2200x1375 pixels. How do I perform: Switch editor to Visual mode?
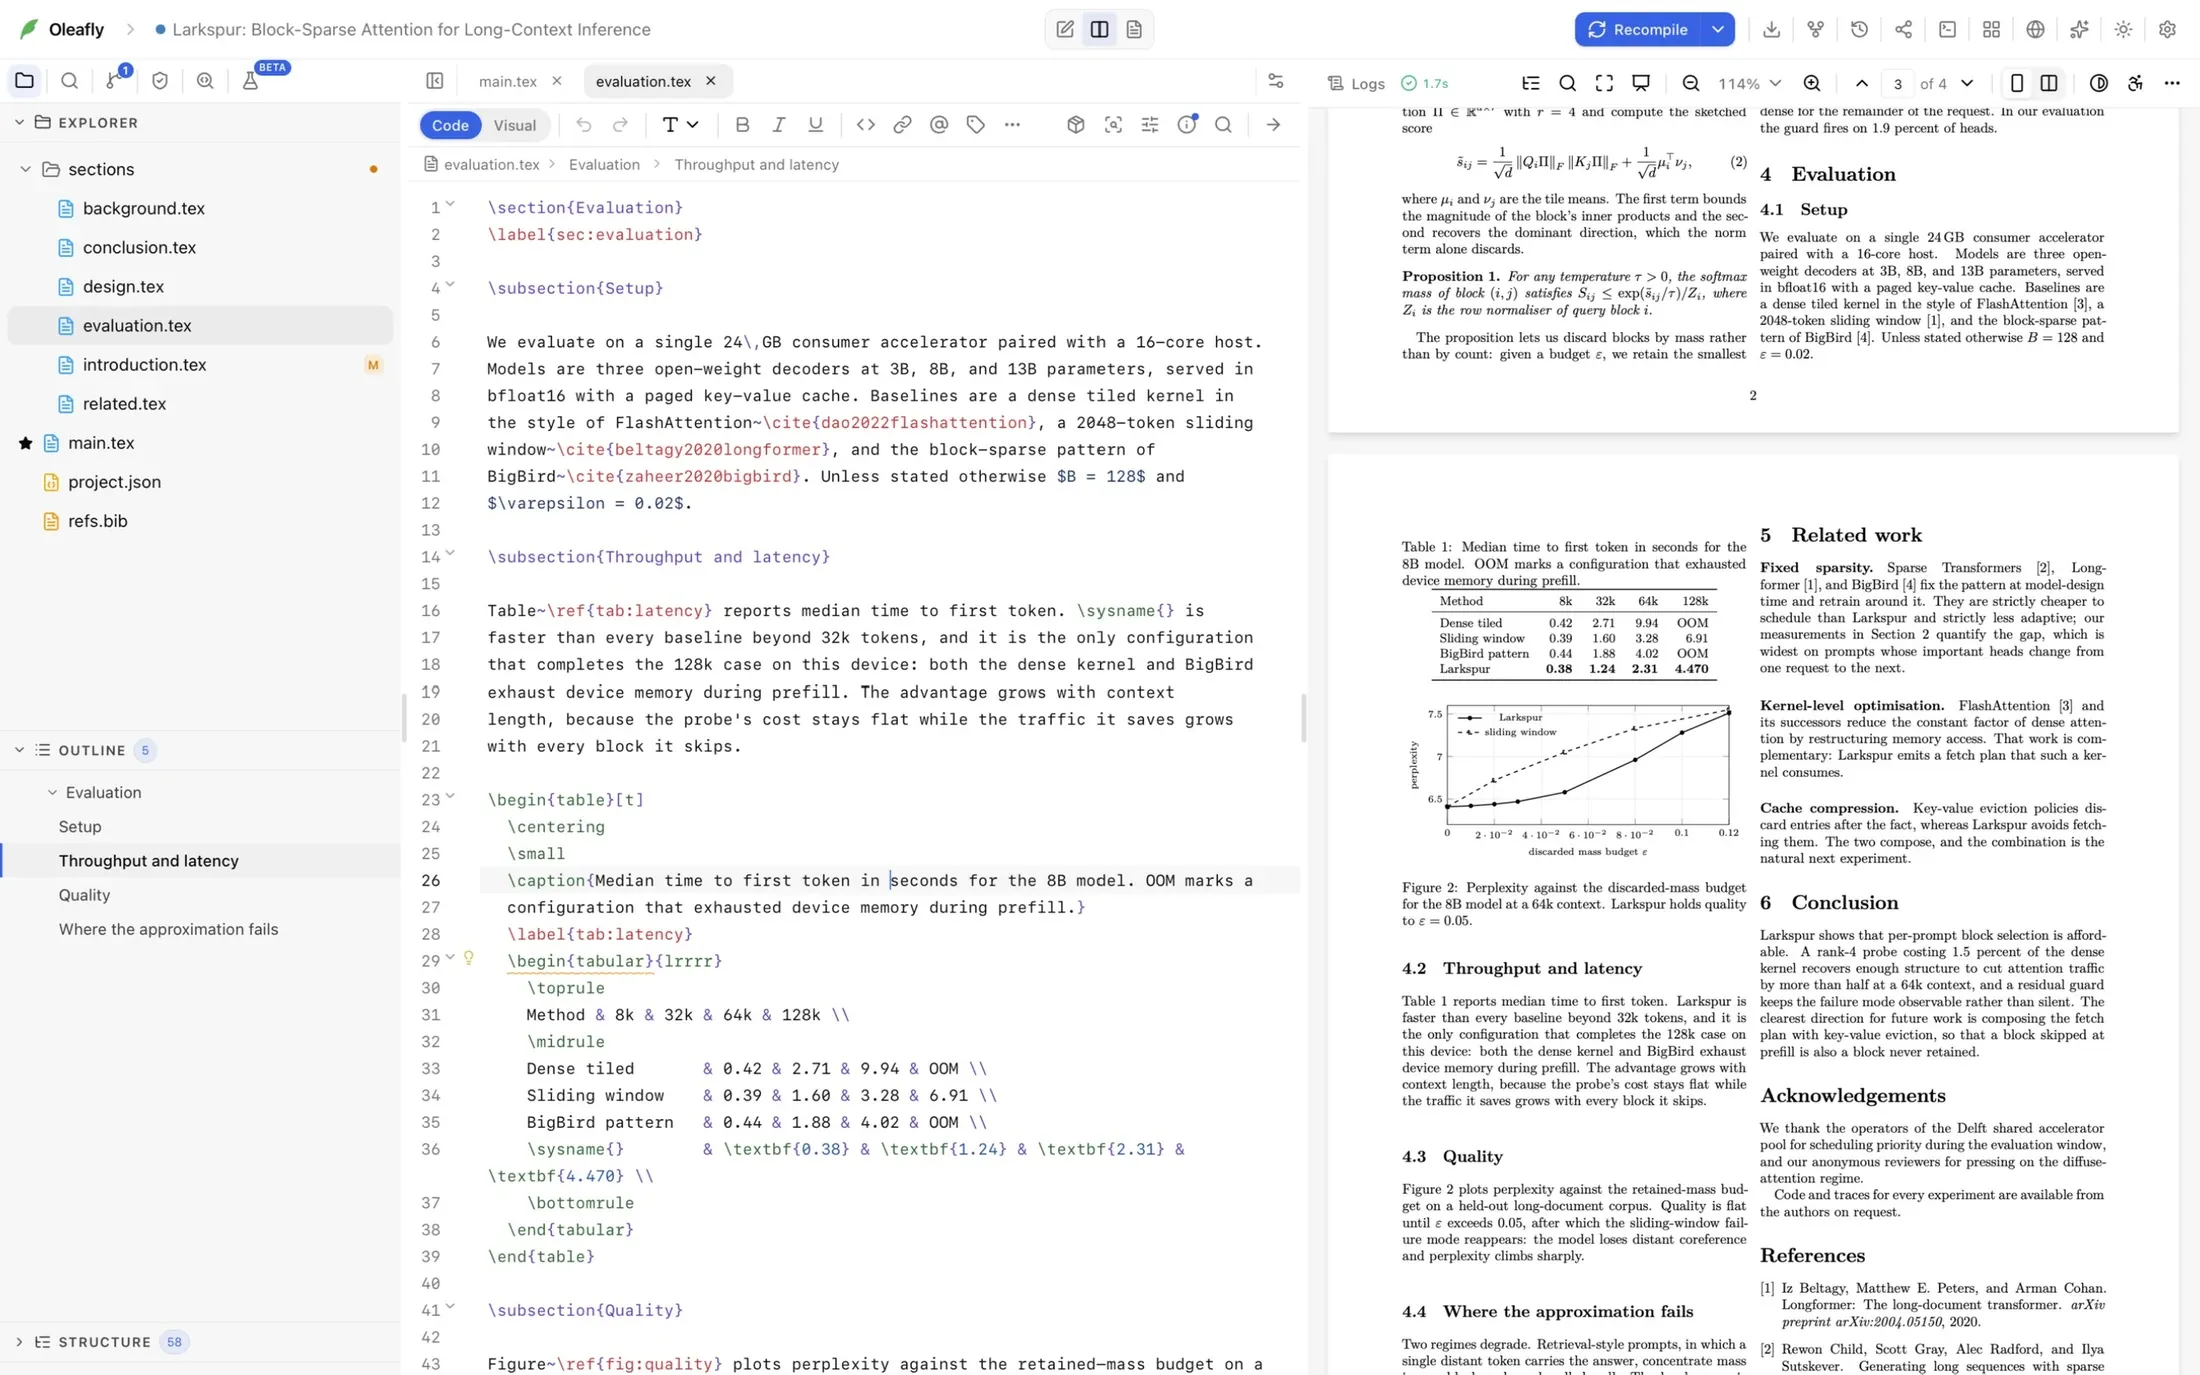tap(514, 125)
